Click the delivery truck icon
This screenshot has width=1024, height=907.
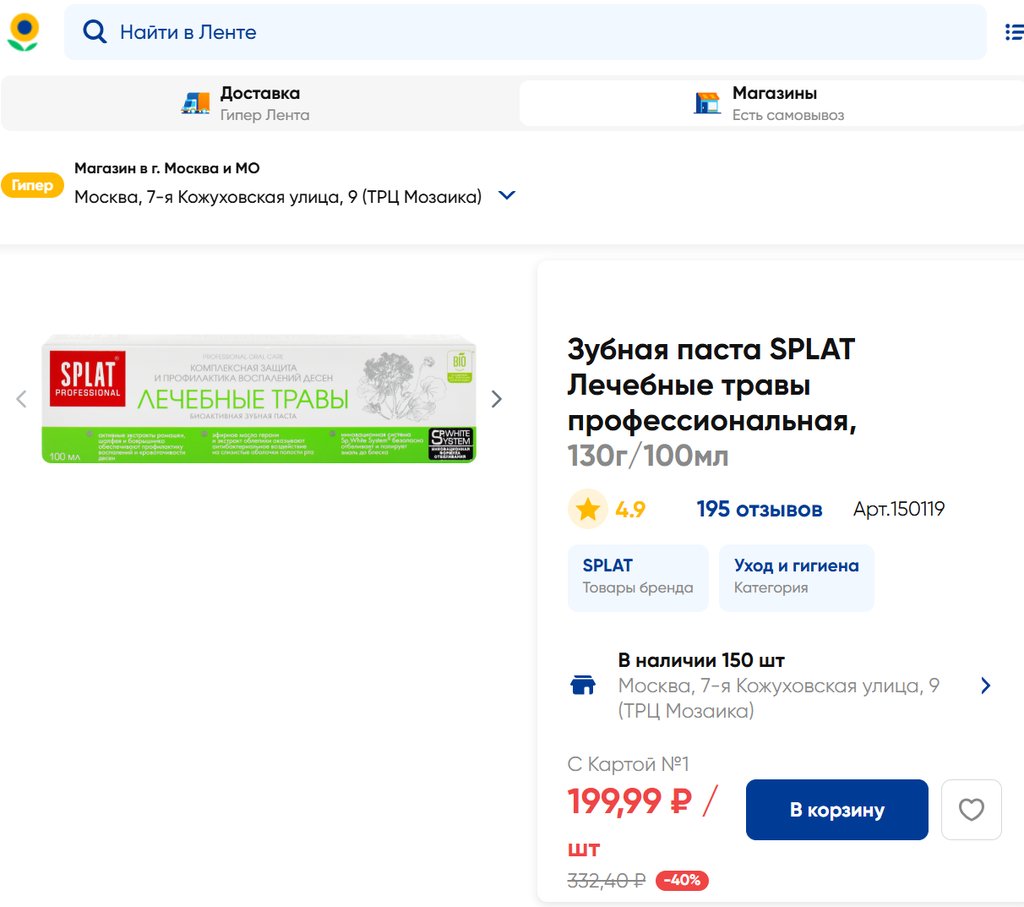click(196, 103)
